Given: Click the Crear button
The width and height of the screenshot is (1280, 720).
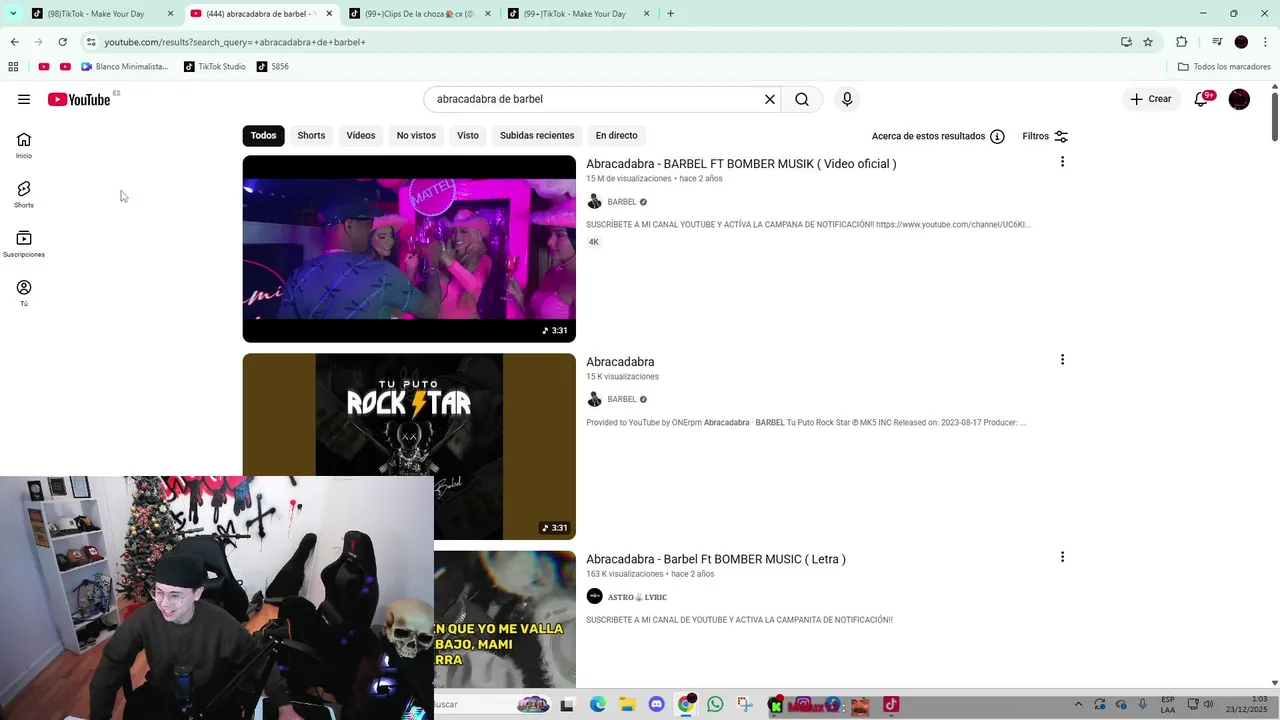Looking at the screenshot, I should click(1151, 99).
